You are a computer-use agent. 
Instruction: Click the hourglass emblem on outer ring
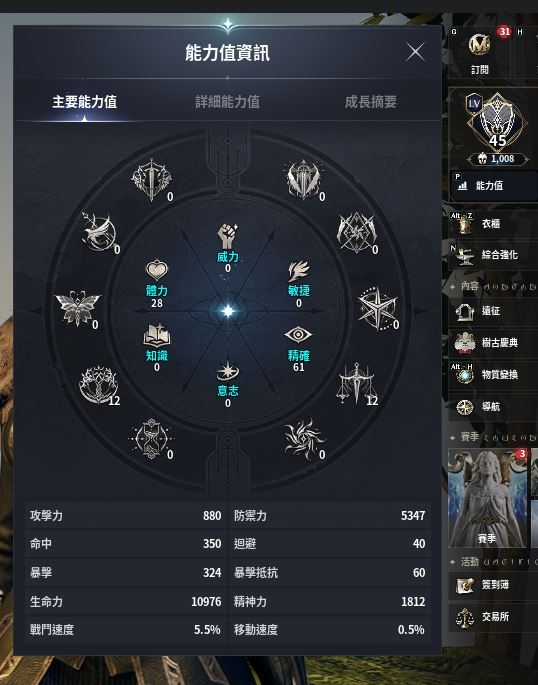pos(151,439)
